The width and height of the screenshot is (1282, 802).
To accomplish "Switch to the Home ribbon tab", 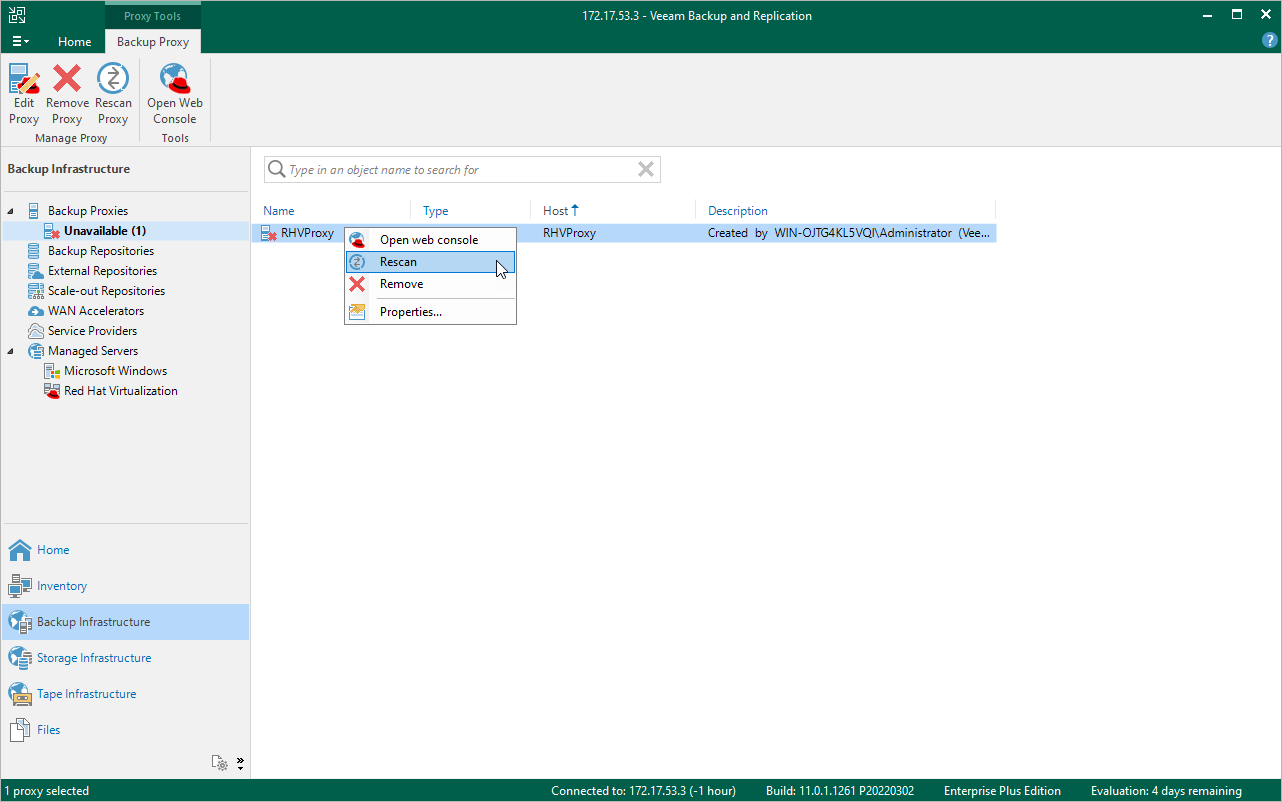I will tap(75, 42).
